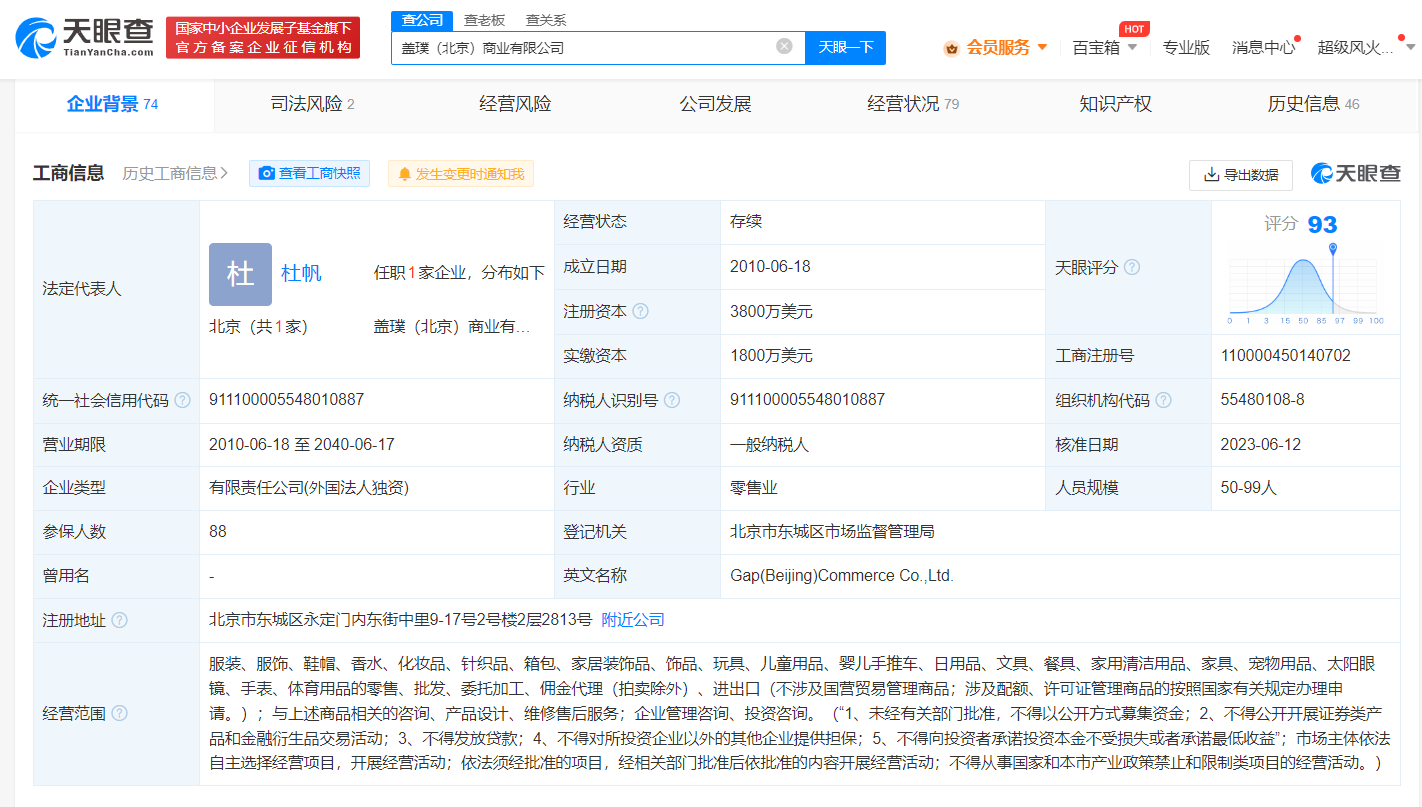Select the 历史信息 tab
The width and height of the screenshot is (1422, 807).
click(x=1313, y=104)
